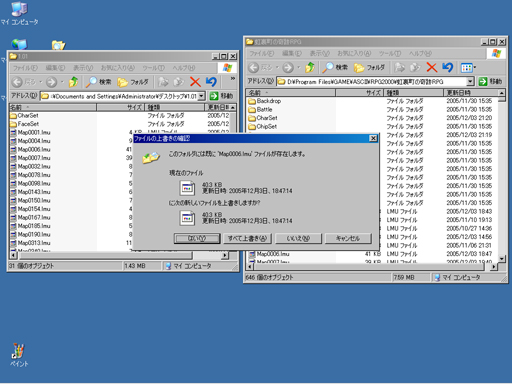Click the left window horizontal scrollbar

click(x=120, y=256)
